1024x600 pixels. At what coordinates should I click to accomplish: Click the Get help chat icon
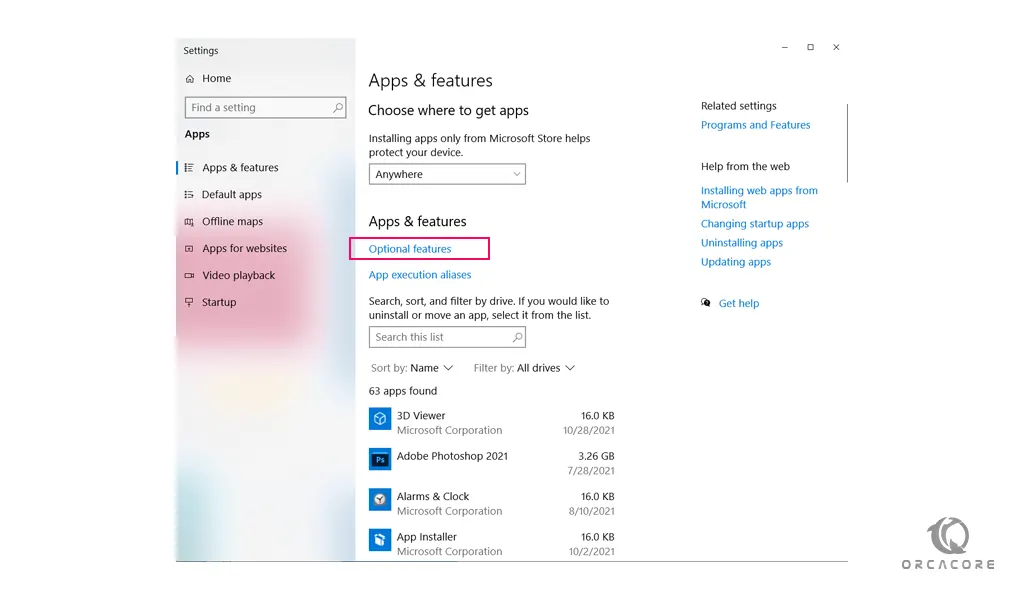click(x=706, y=303)
